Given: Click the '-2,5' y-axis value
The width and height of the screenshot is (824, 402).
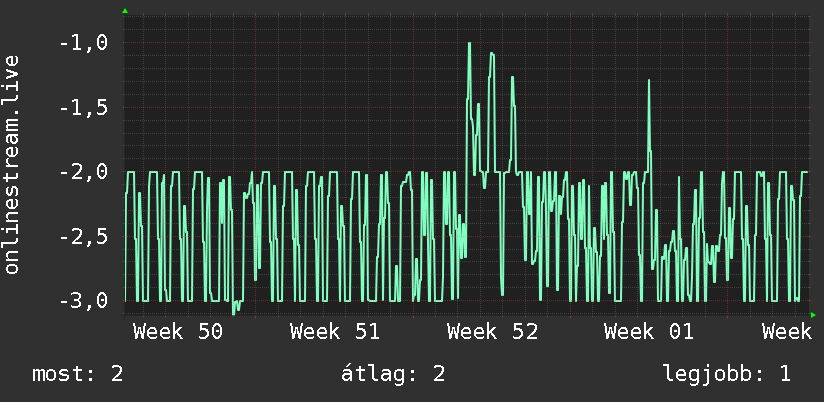Looking at the screenshot, I should [x=83, y=236].
